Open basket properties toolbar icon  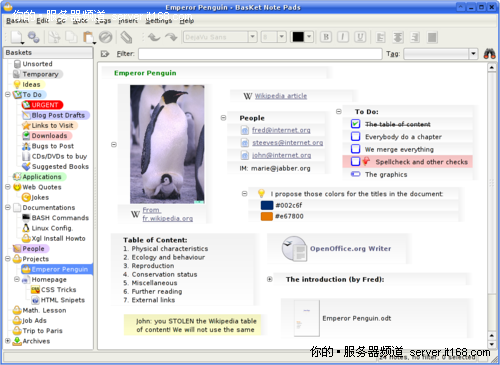33,37
